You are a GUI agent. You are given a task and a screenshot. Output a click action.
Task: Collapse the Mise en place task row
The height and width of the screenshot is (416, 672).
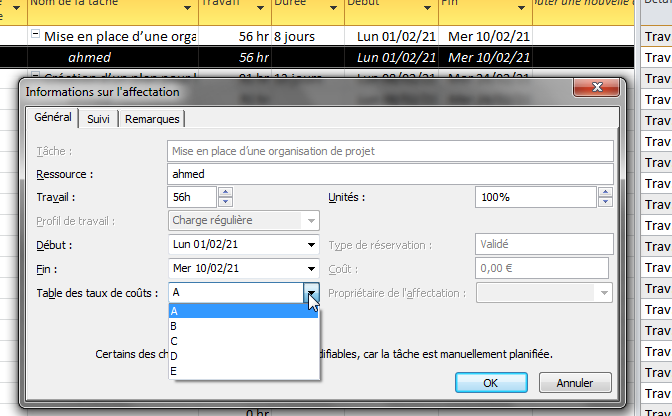pos(35,35)
